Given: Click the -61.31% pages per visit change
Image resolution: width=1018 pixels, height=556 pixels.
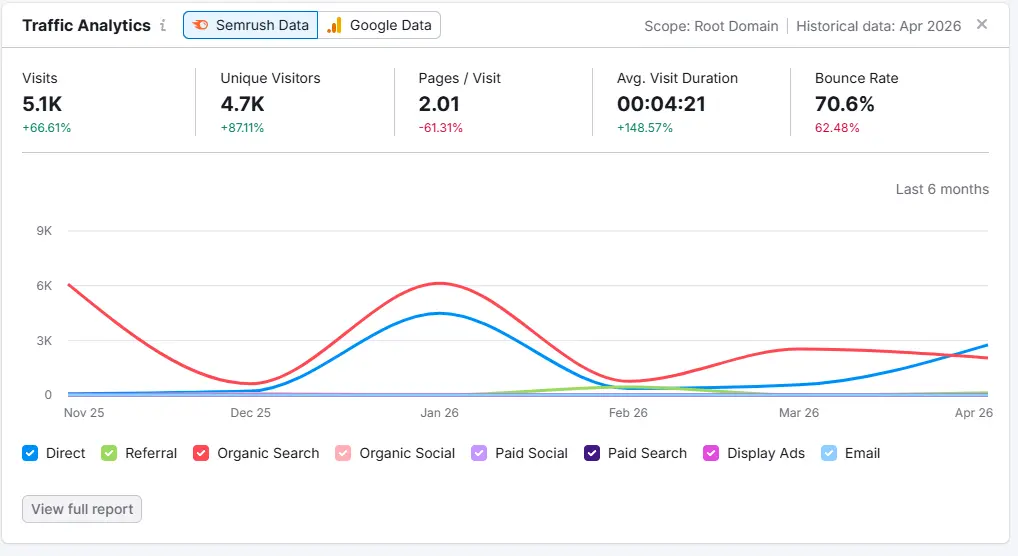Looking at the screenshot, I should pyautogui.click(x=441, y=128).
